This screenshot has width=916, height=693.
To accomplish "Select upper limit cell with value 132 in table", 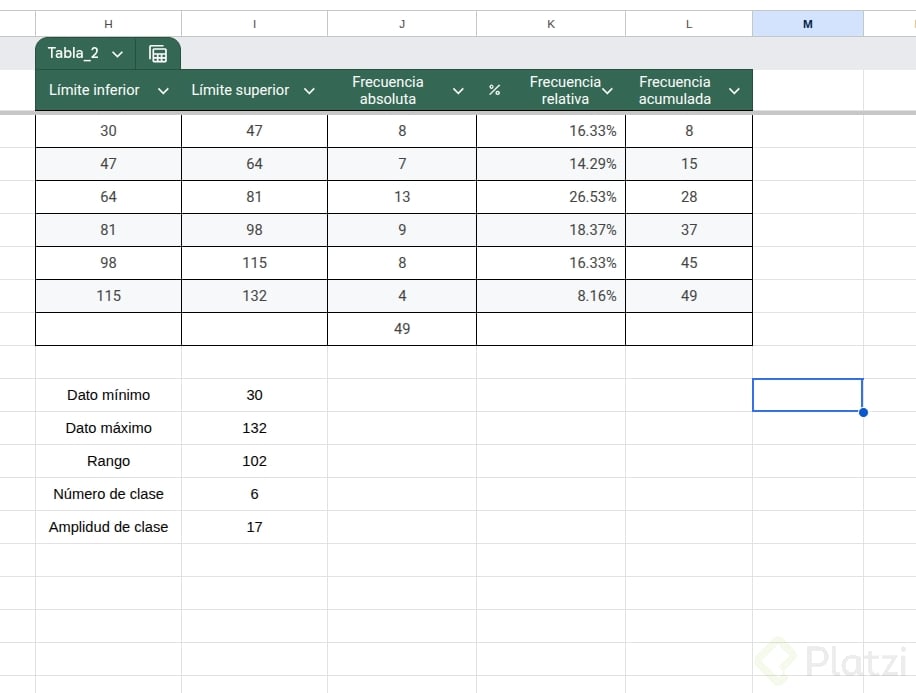I will (x=254, y=296).
